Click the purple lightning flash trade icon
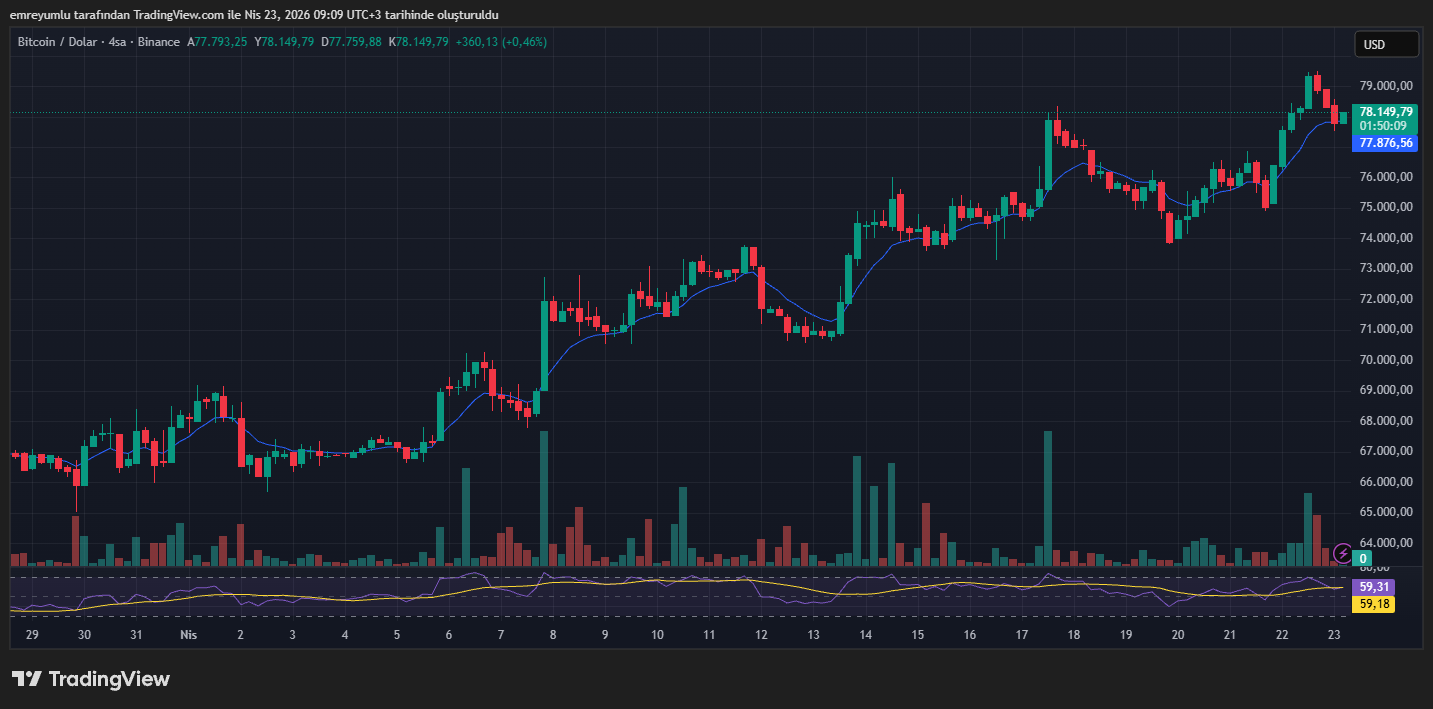The width and height of the screenshot is (1433, 709). (1342, 552)
